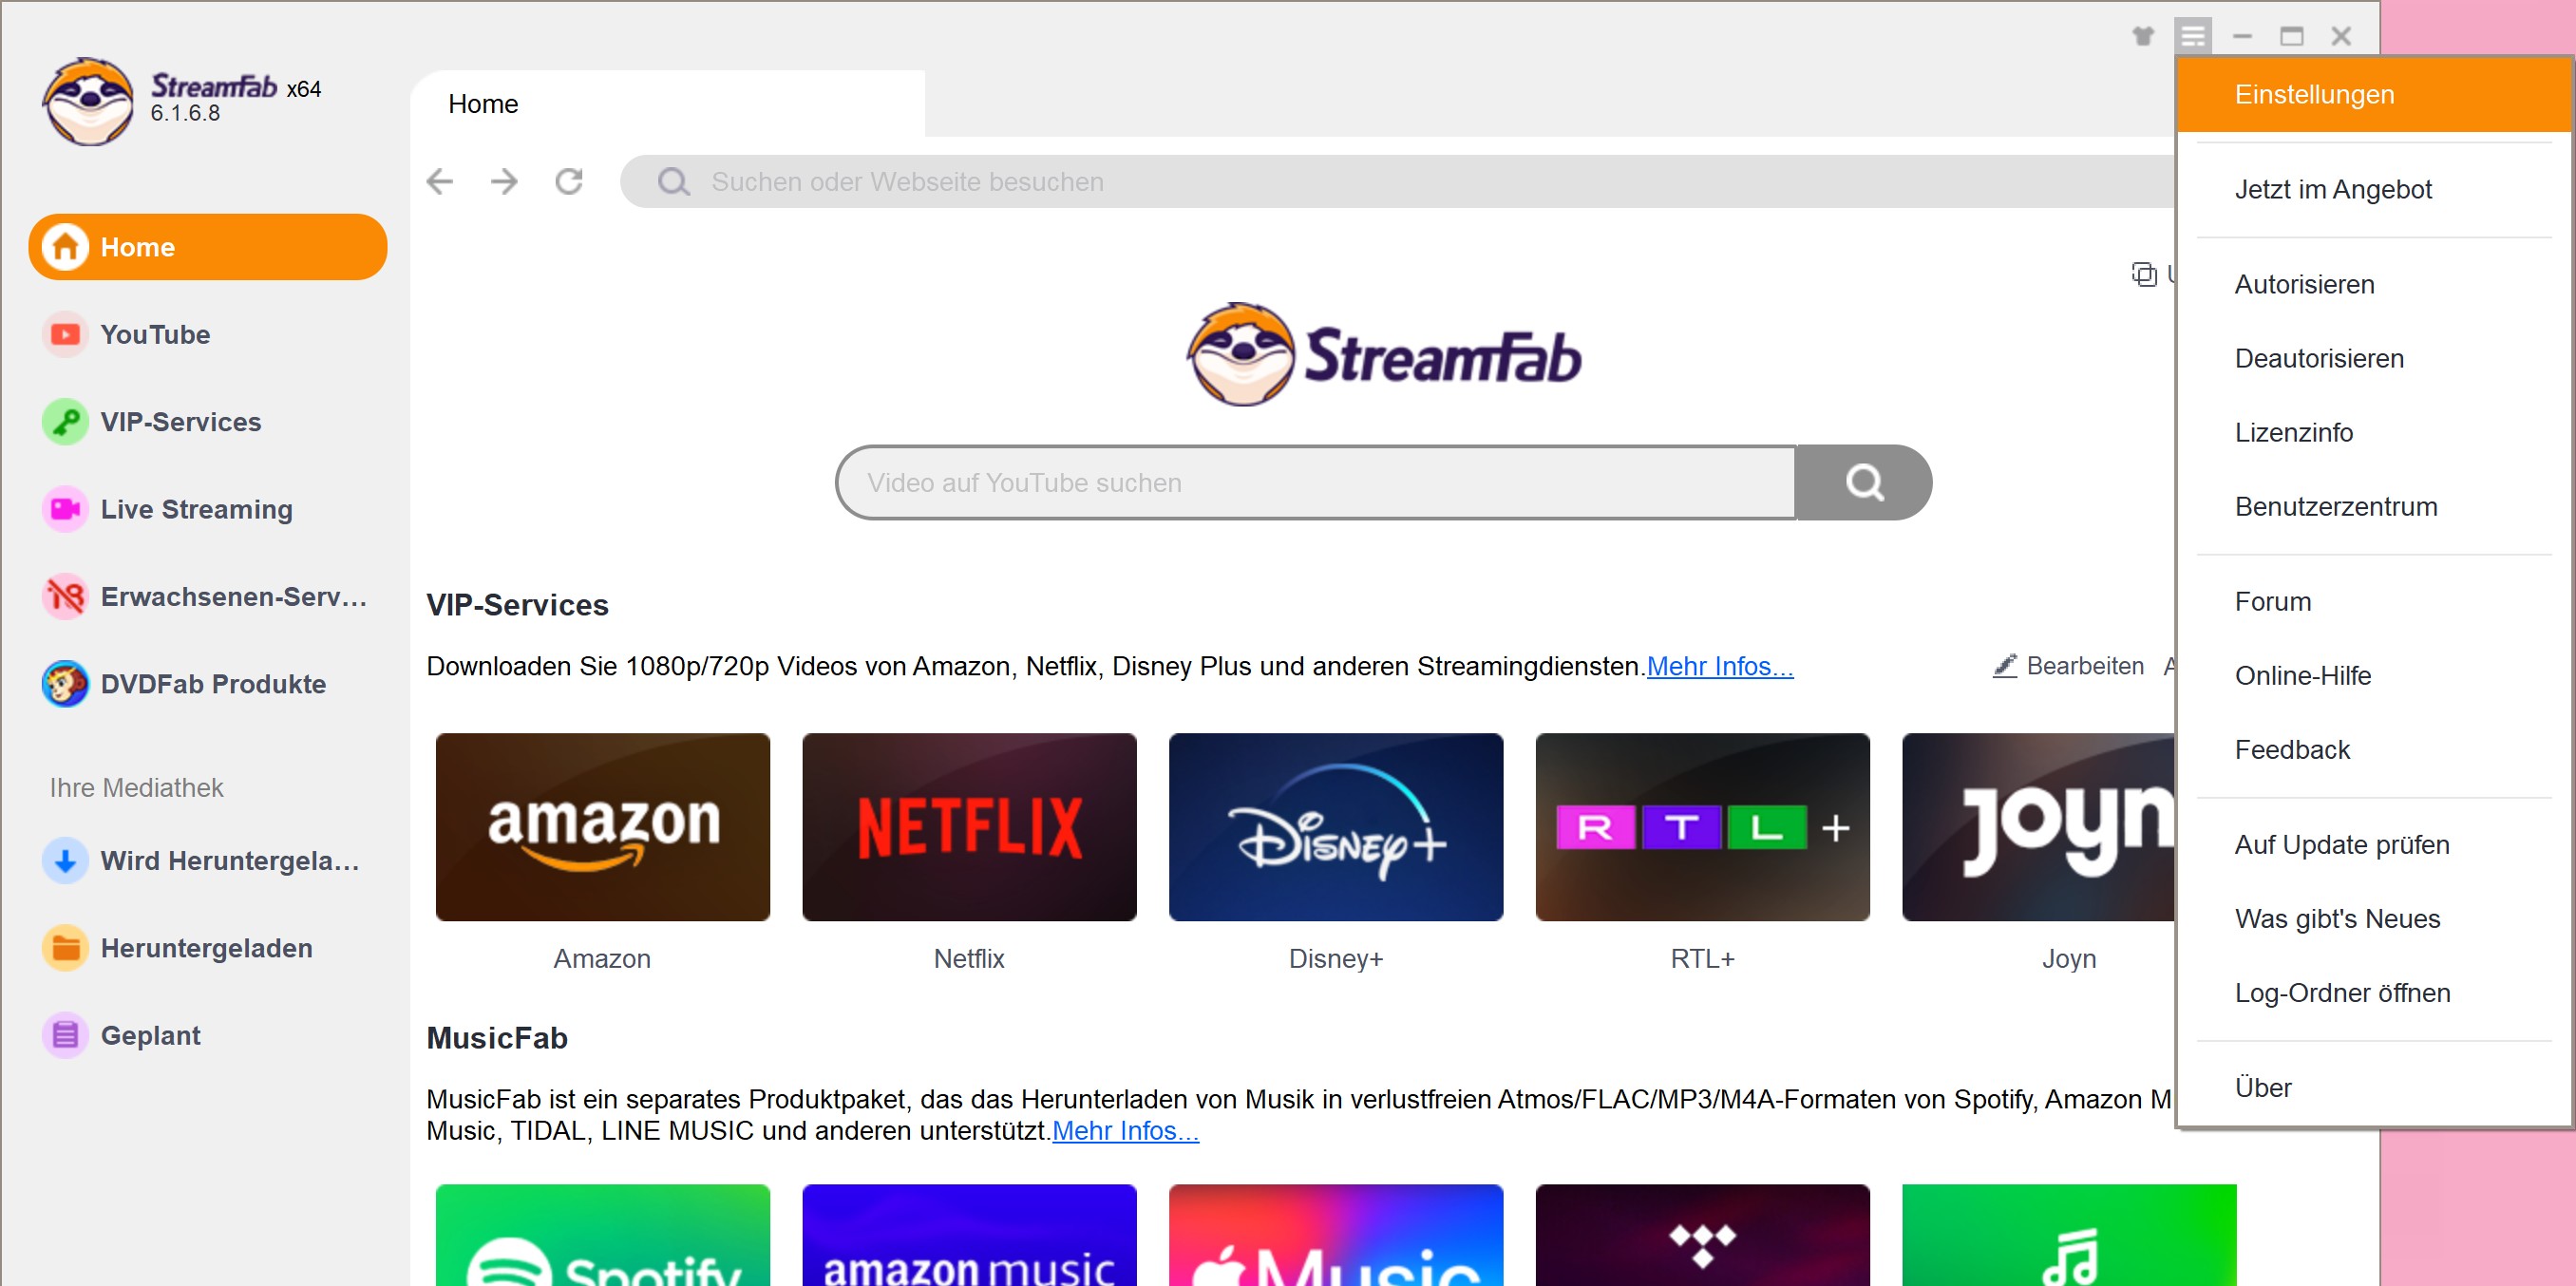Viewport: 2576px width, 1286px height.
Task: Click Mehr Infos link for VIP-Services
Action: tap(1720, 665)
